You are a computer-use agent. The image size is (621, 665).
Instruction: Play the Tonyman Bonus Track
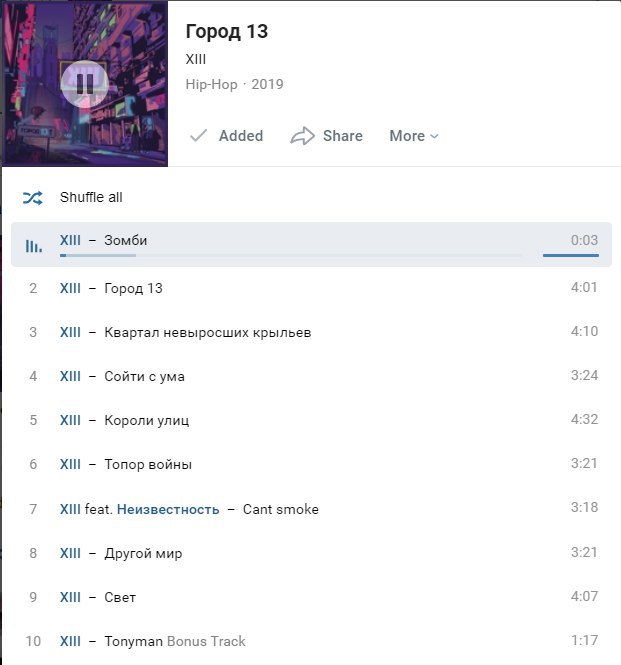pyautogui.click(x=311, y=641)
